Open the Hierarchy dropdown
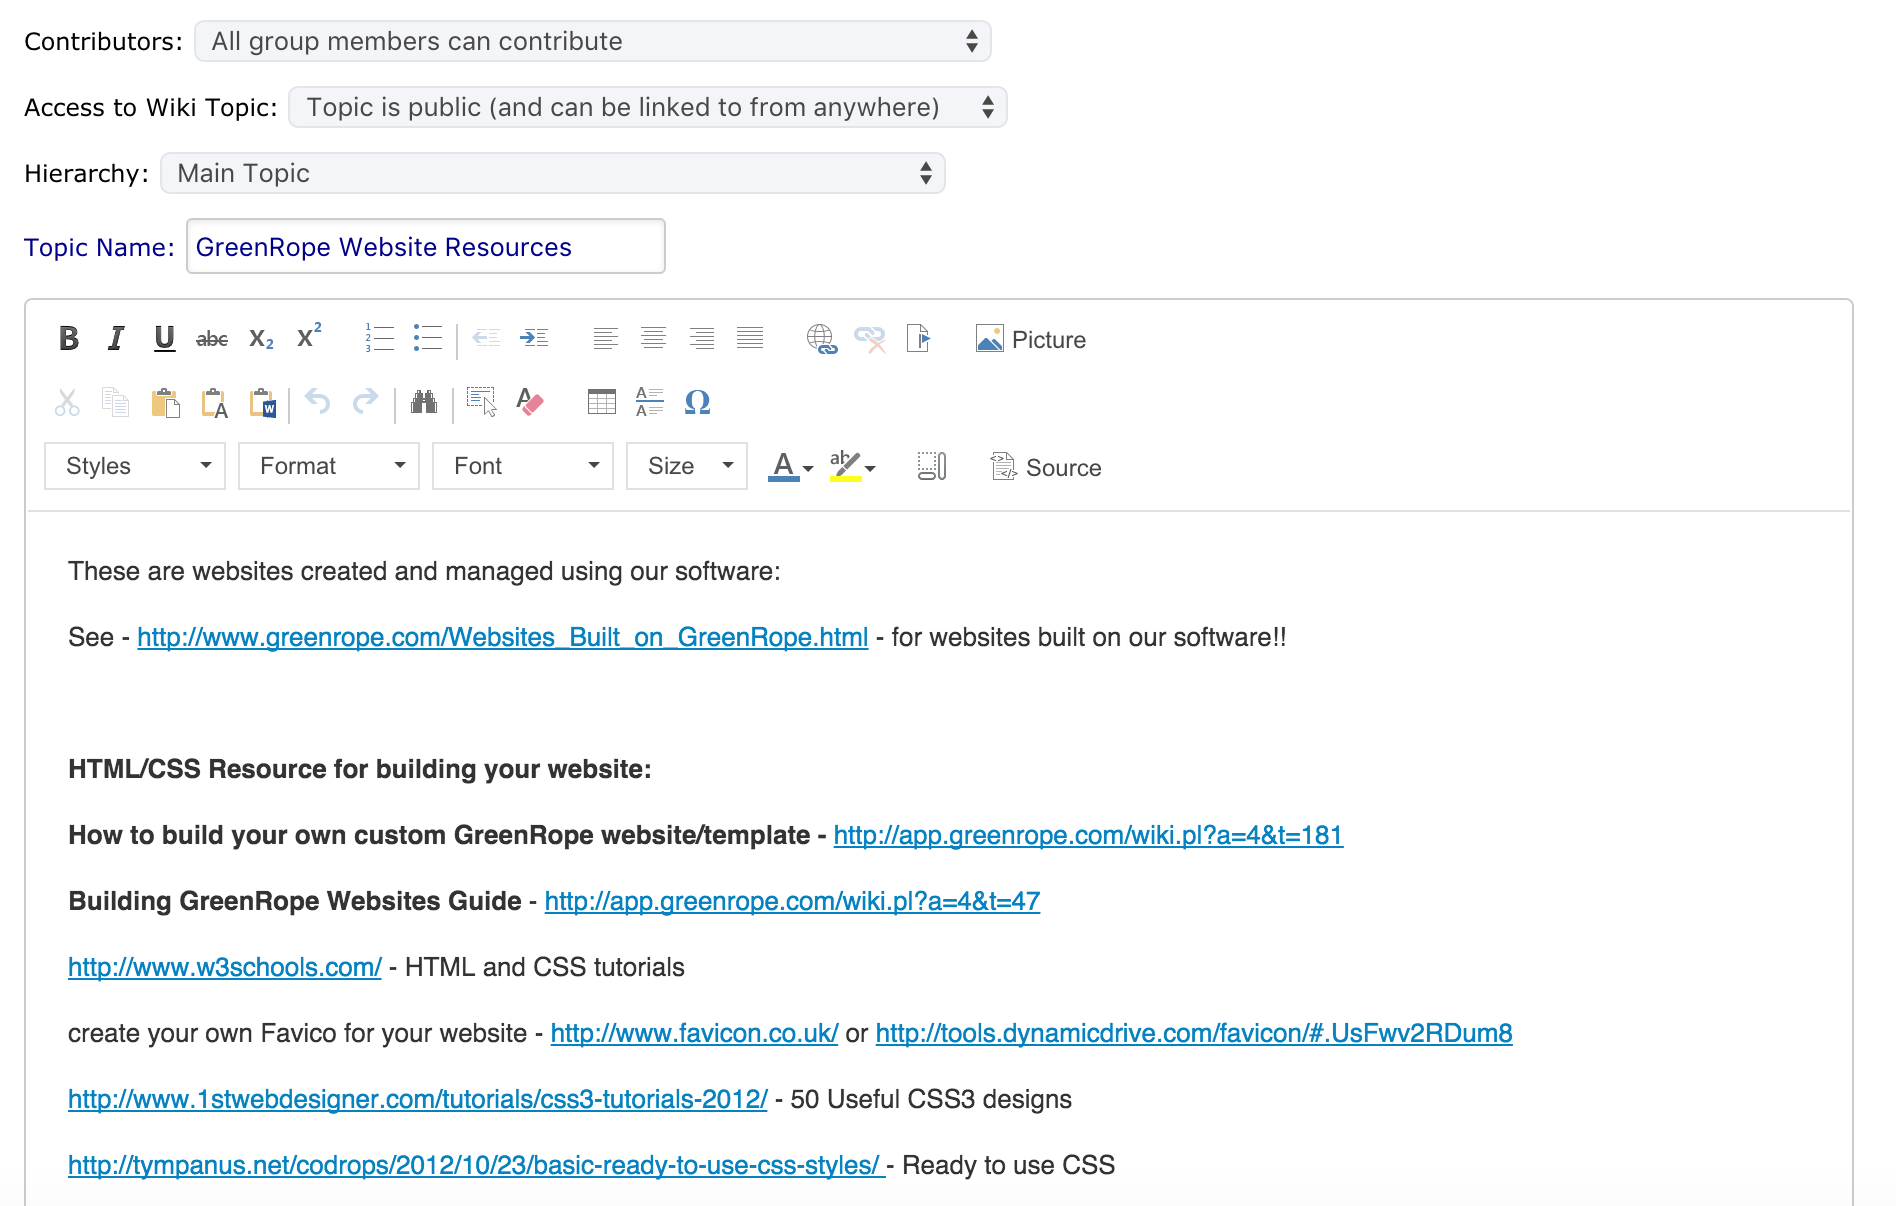This screenshot has height=1206, width=1896. click(x=553, y=173)
